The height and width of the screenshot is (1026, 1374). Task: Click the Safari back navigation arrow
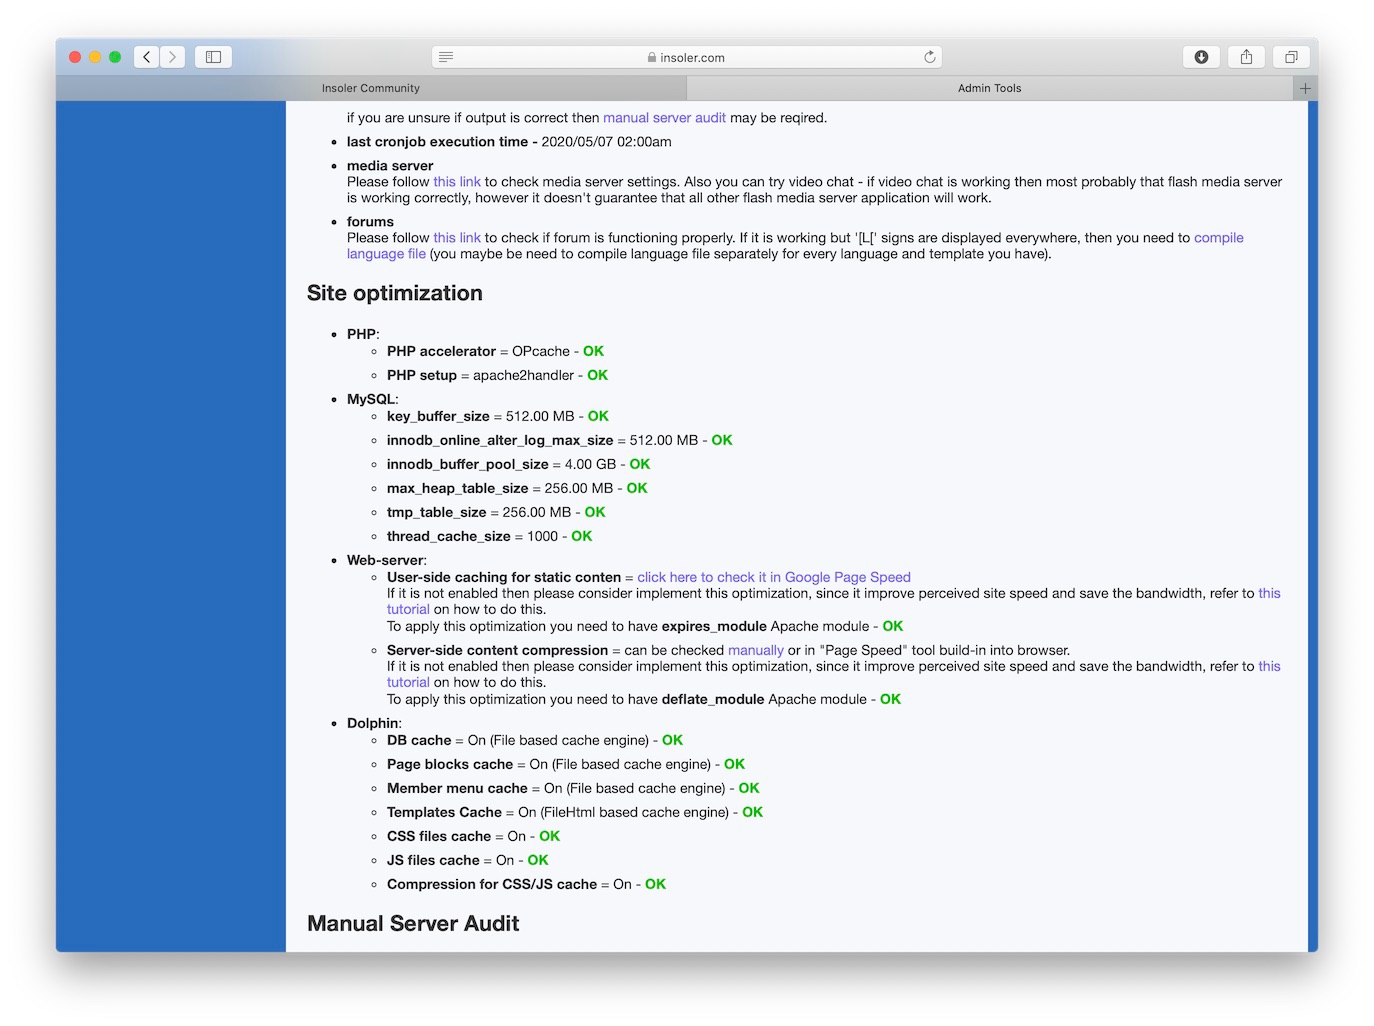pyautogui.click(x=147, y=57)
